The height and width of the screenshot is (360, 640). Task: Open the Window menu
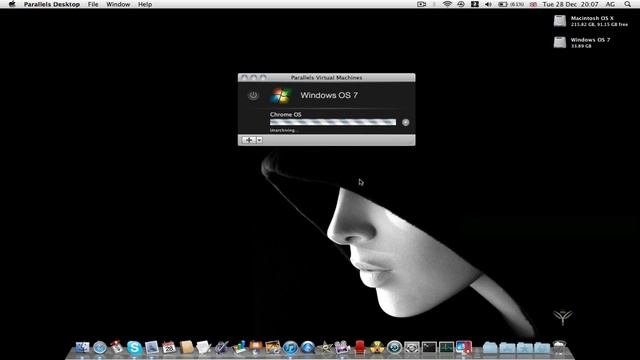point(118,4)
